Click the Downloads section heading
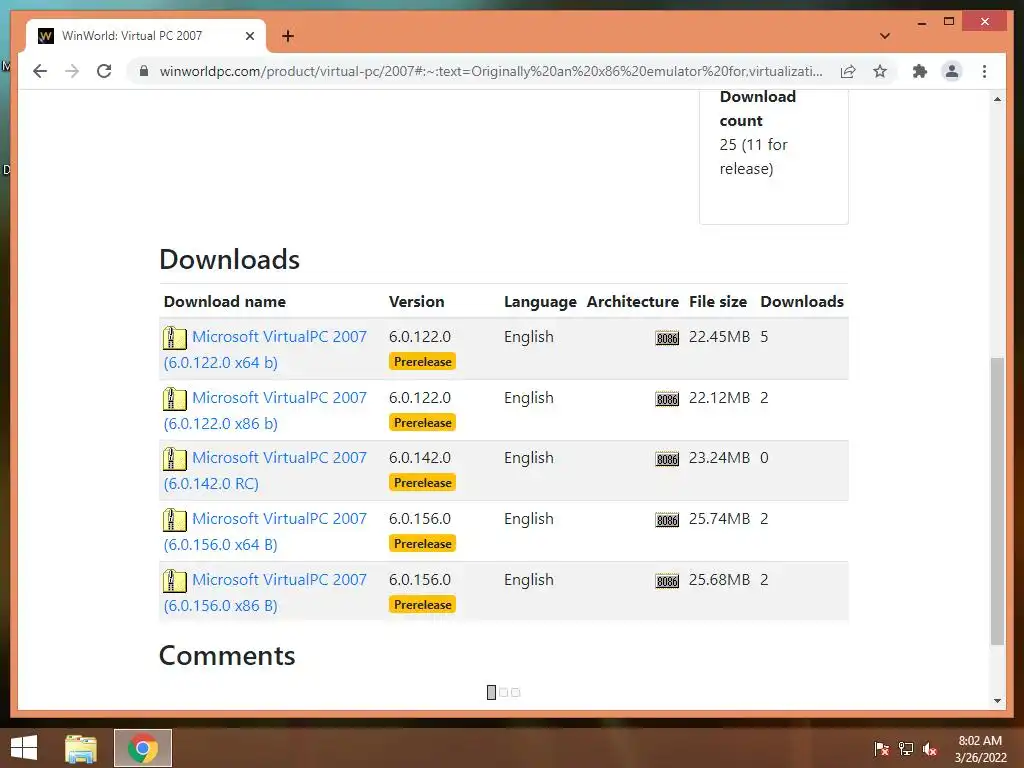Screen dimensions: 1024x768 pos(229,259)
